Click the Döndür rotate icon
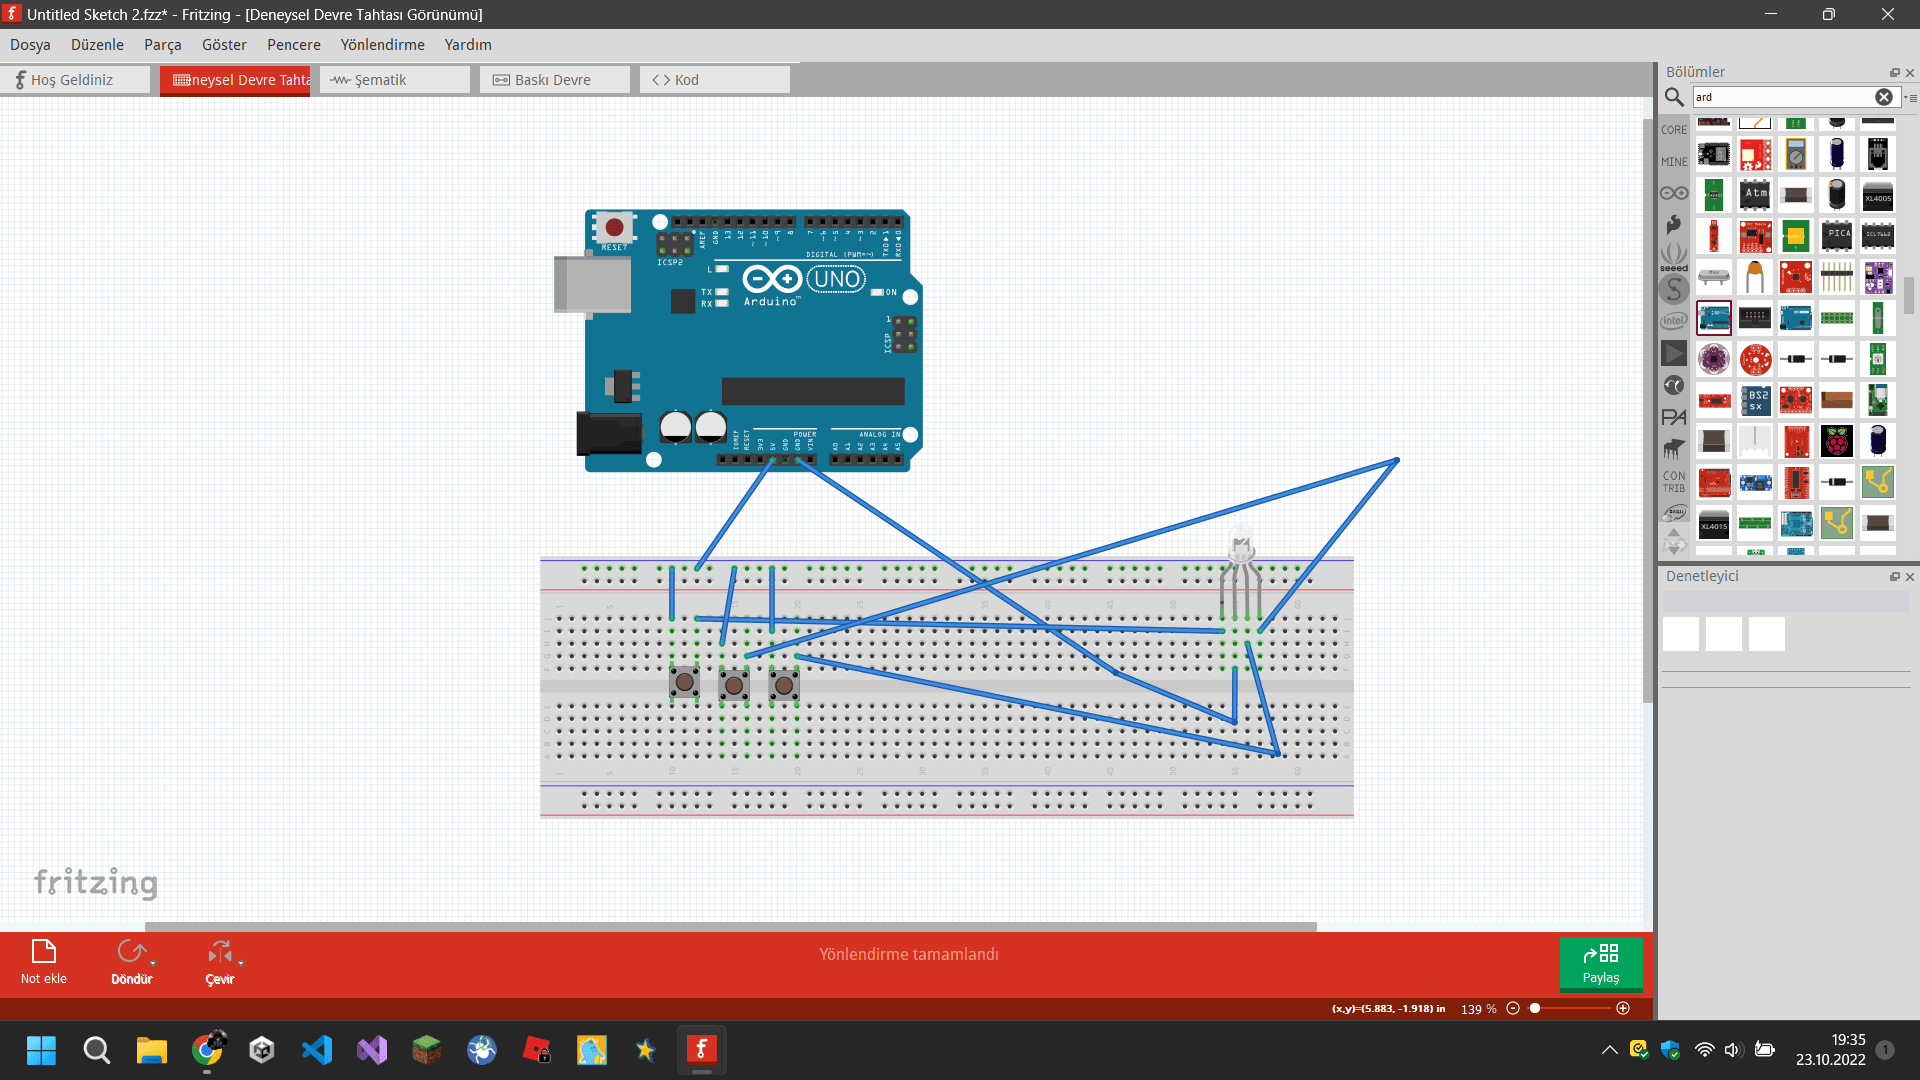 [130, 951]
